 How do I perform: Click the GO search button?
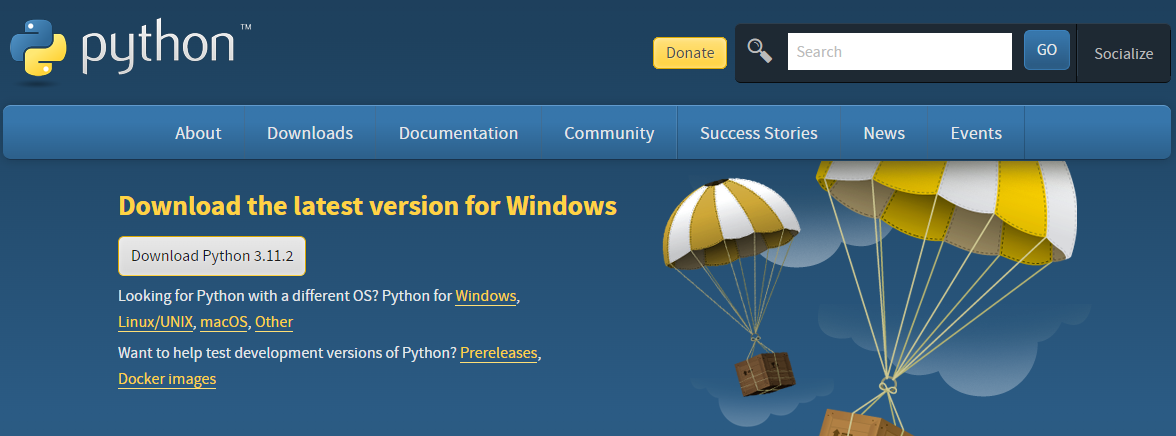[1047, 50]
